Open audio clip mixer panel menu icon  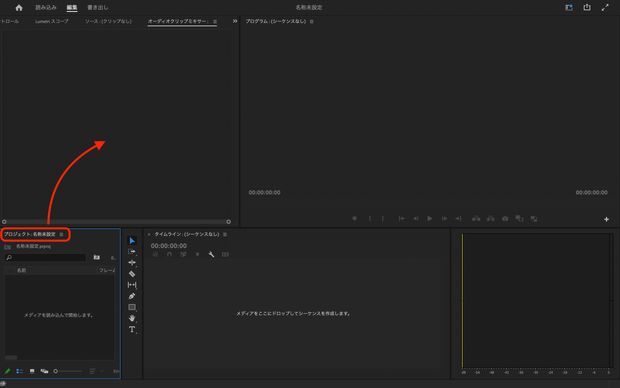(x=215, y=21)
